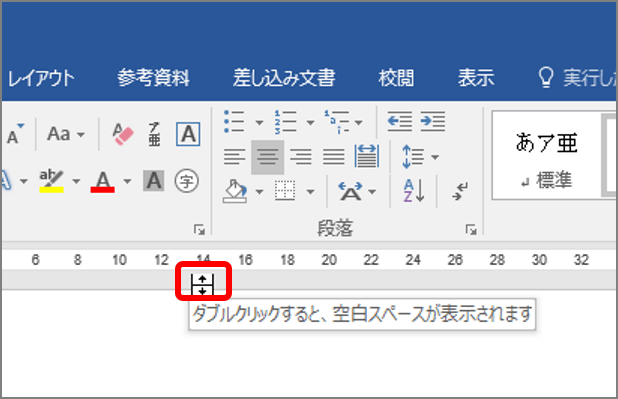
Task: Align text left
Action: click(x=235, y=157)
